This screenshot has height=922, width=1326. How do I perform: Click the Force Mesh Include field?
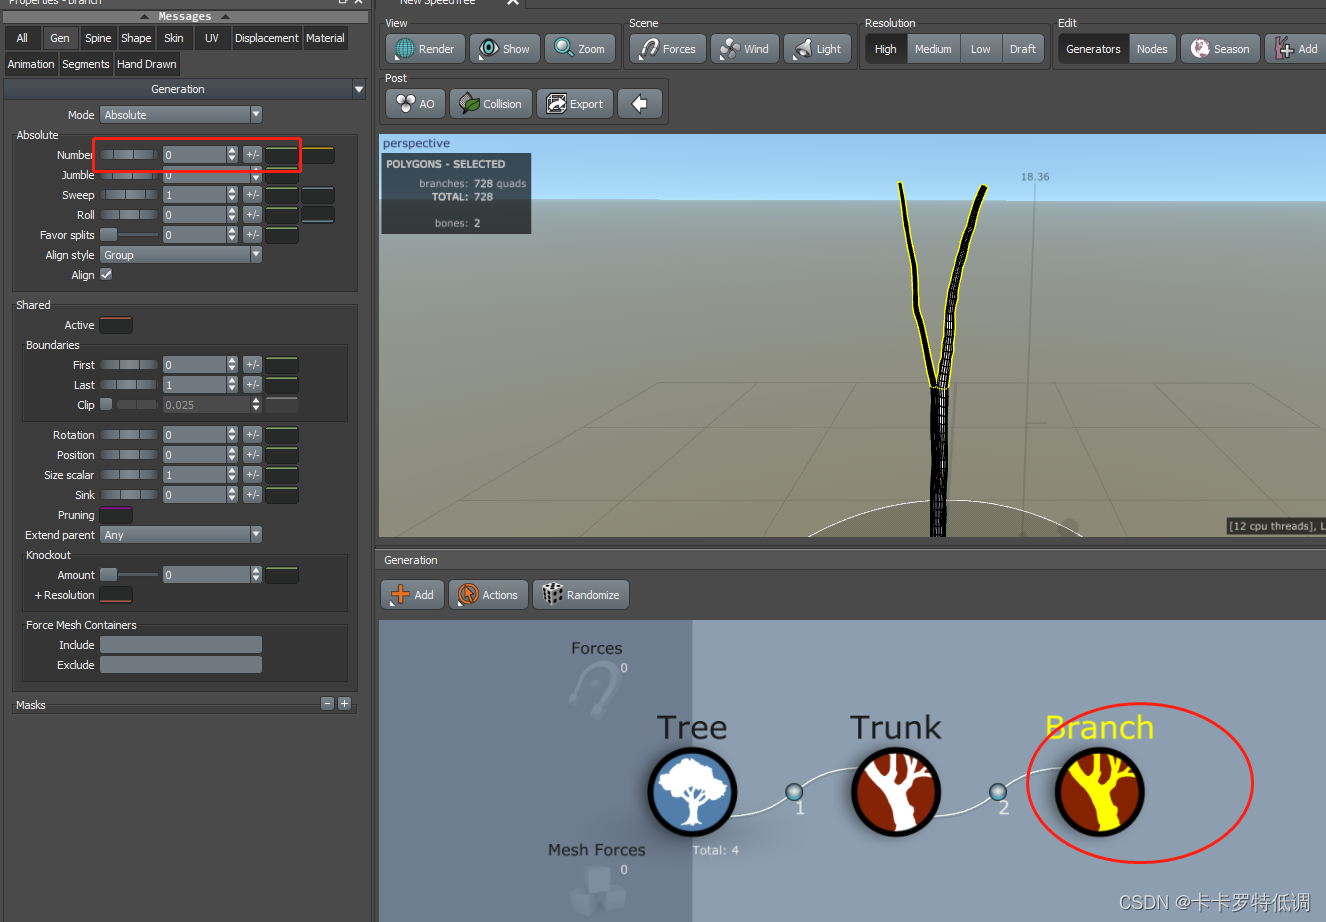[181, 645]
